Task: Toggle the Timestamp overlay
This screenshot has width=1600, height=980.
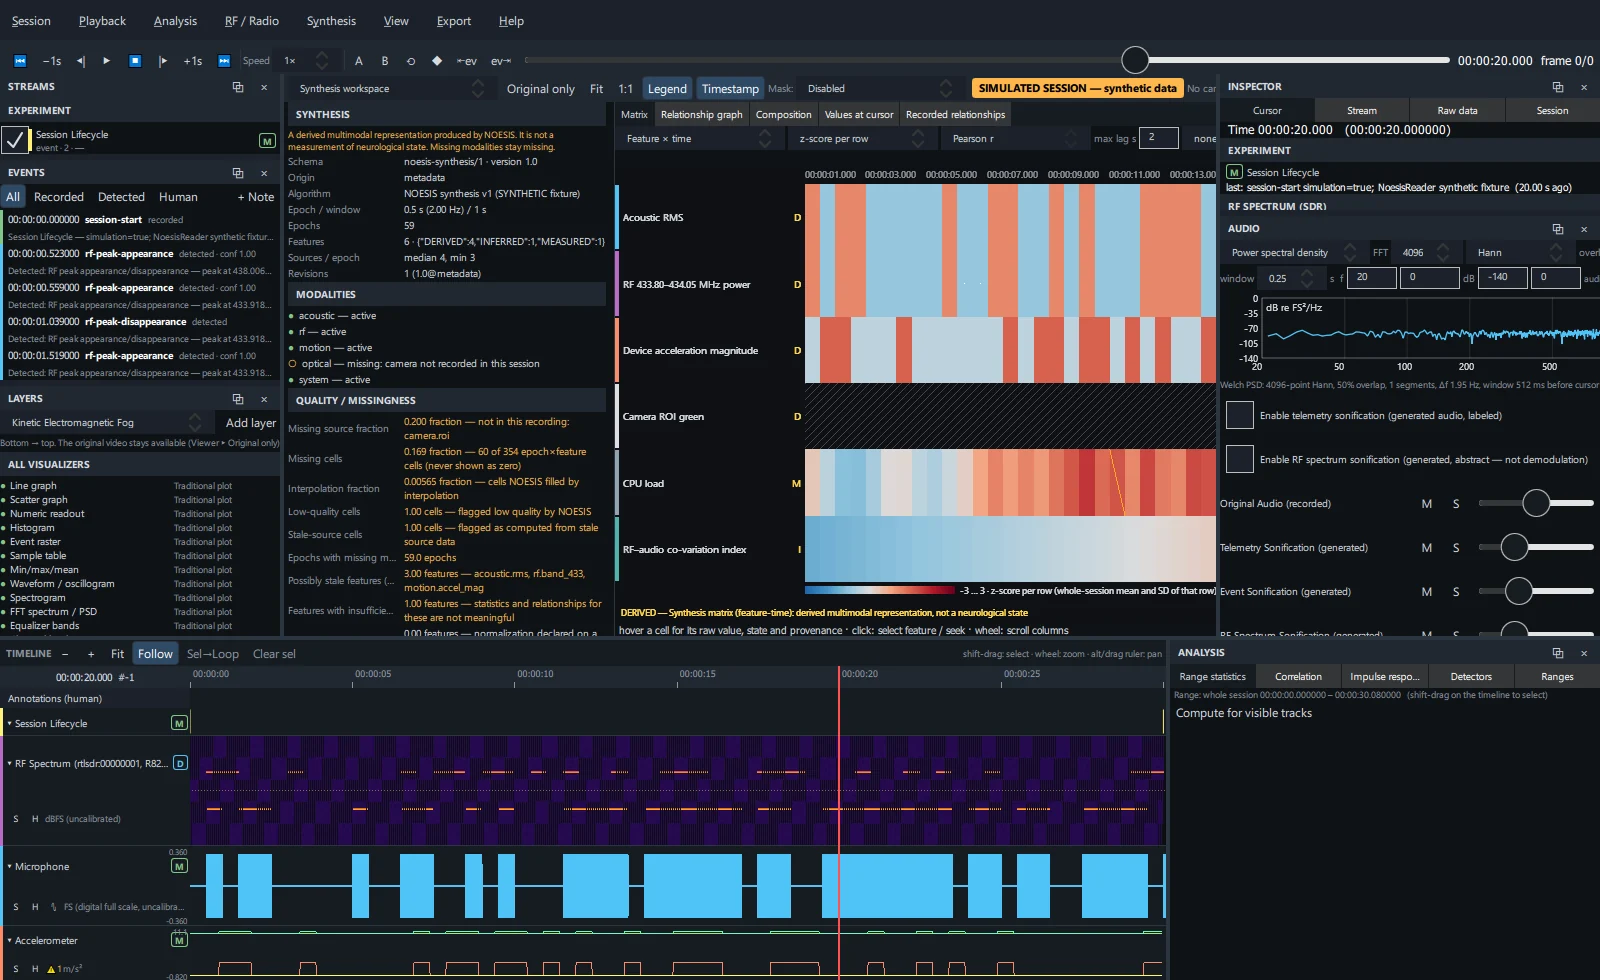Action: pos(730,89)
